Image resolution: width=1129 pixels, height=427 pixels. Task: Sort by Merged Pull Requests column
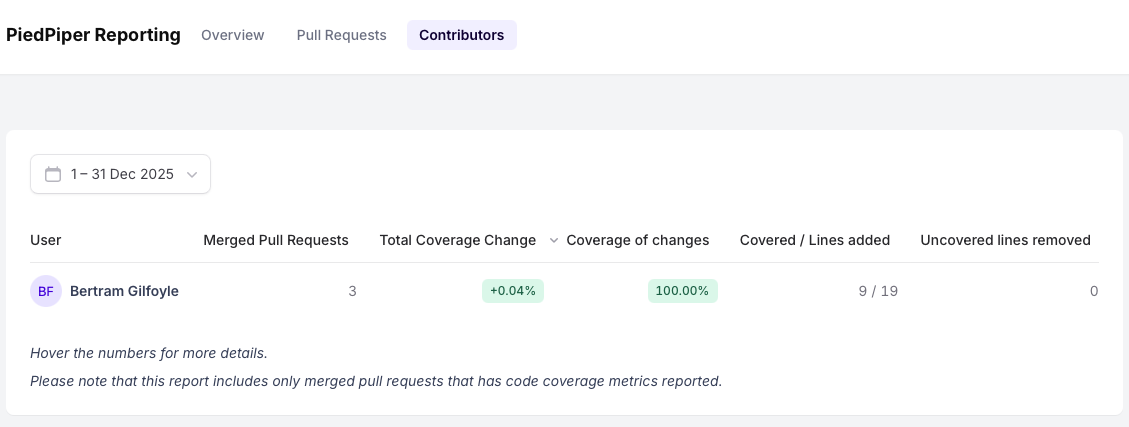coord(275,240)
